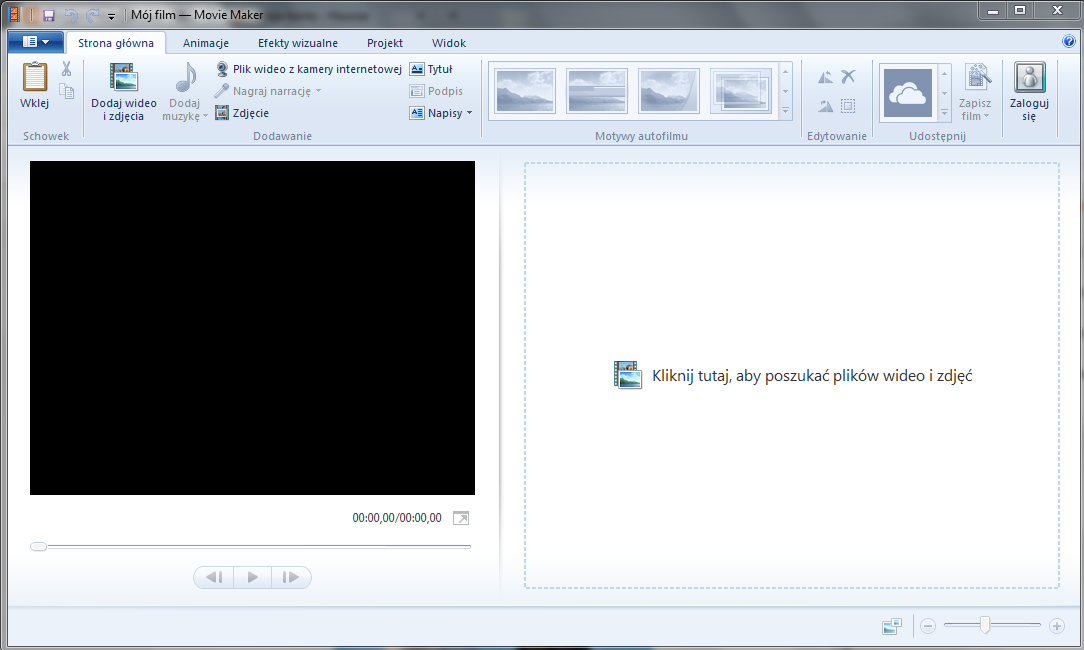Click the help question mark icon
Image resolution: width=1084 pixels, height=650 pixels.
[x=1069, y=41]
